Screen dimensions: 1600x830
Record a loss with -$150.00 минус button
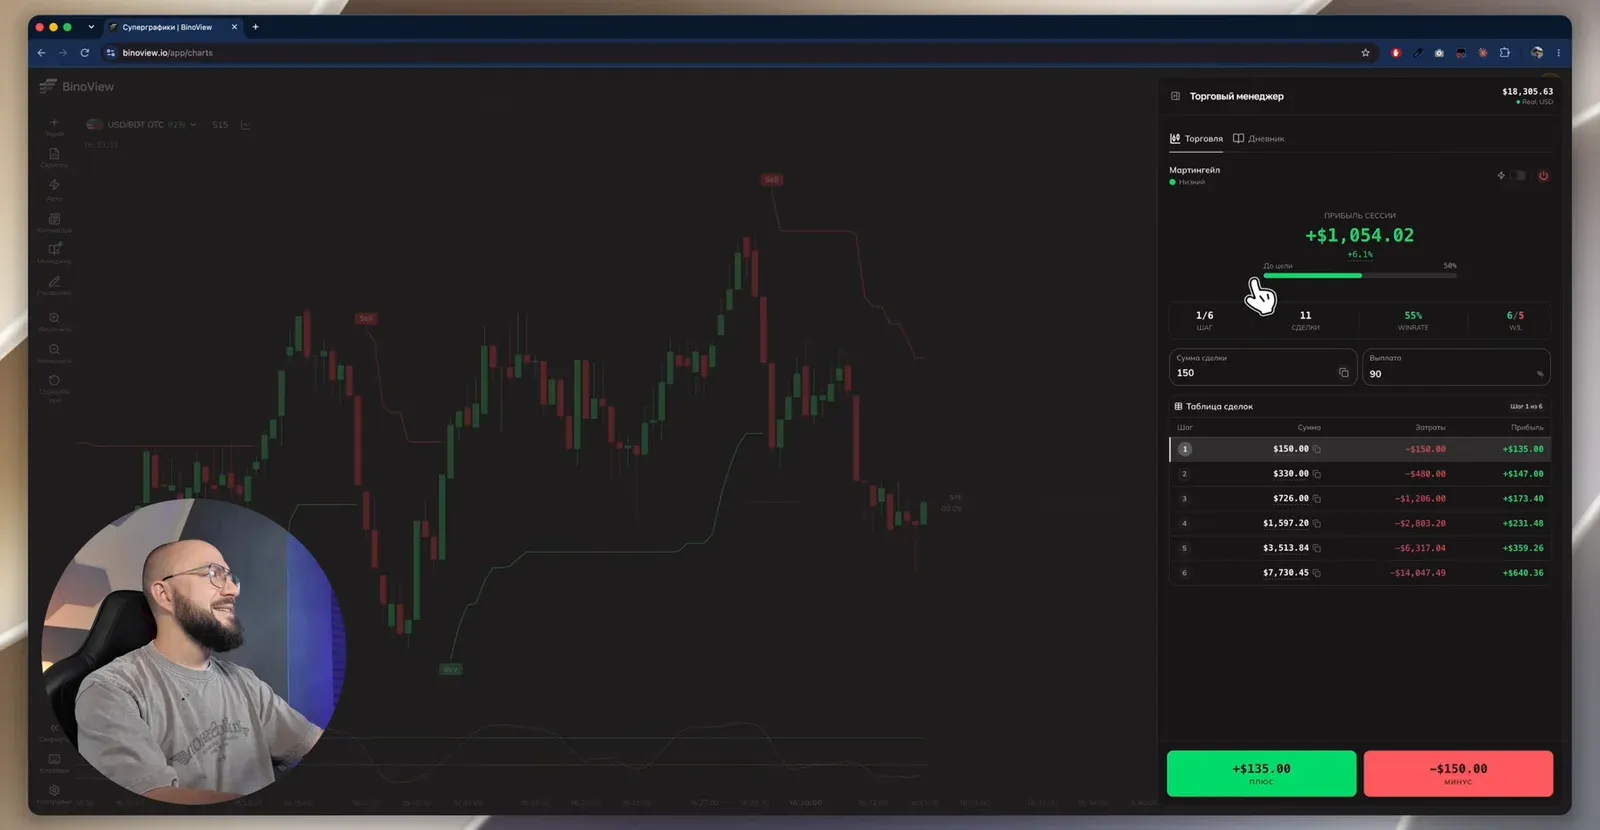(1458, 773)
